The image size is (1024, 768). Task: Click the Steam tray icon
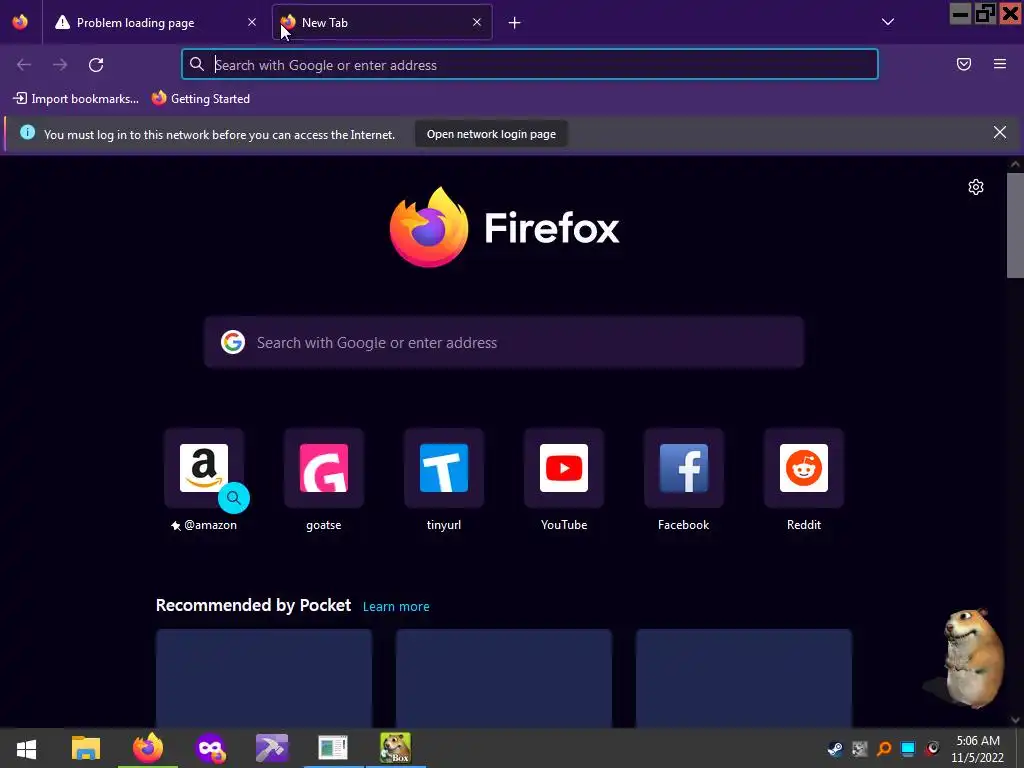(x=835, y=749)
